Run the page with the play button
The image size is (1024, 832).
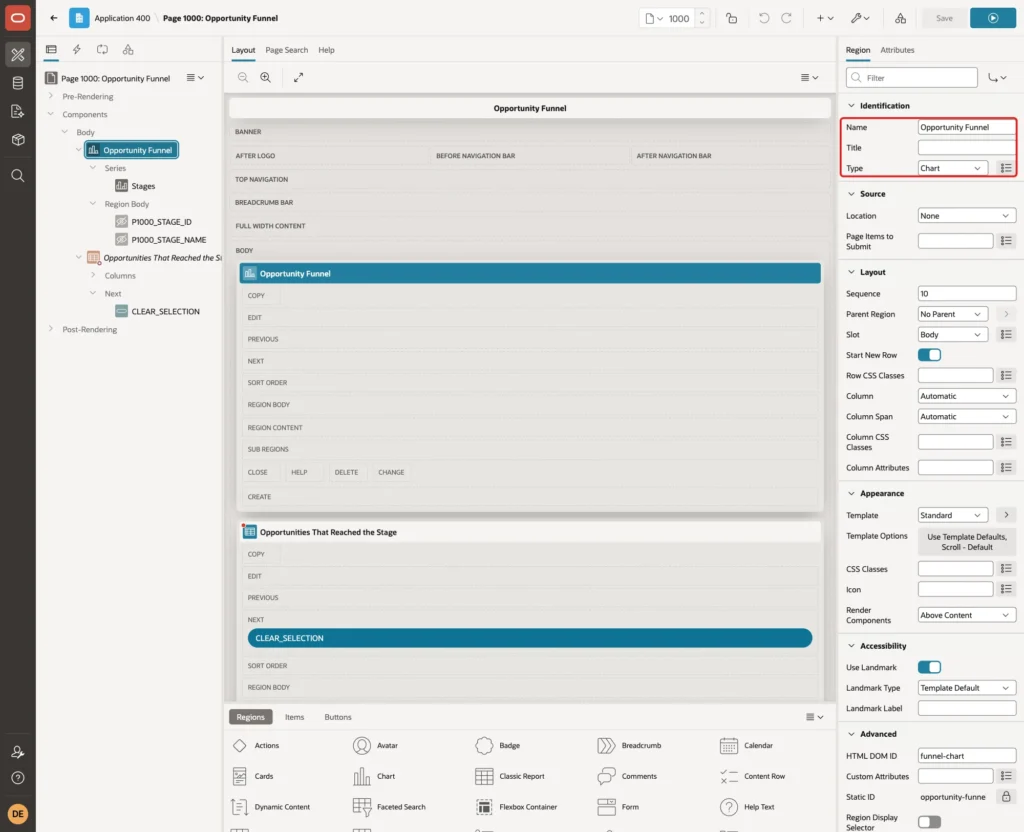993,18
